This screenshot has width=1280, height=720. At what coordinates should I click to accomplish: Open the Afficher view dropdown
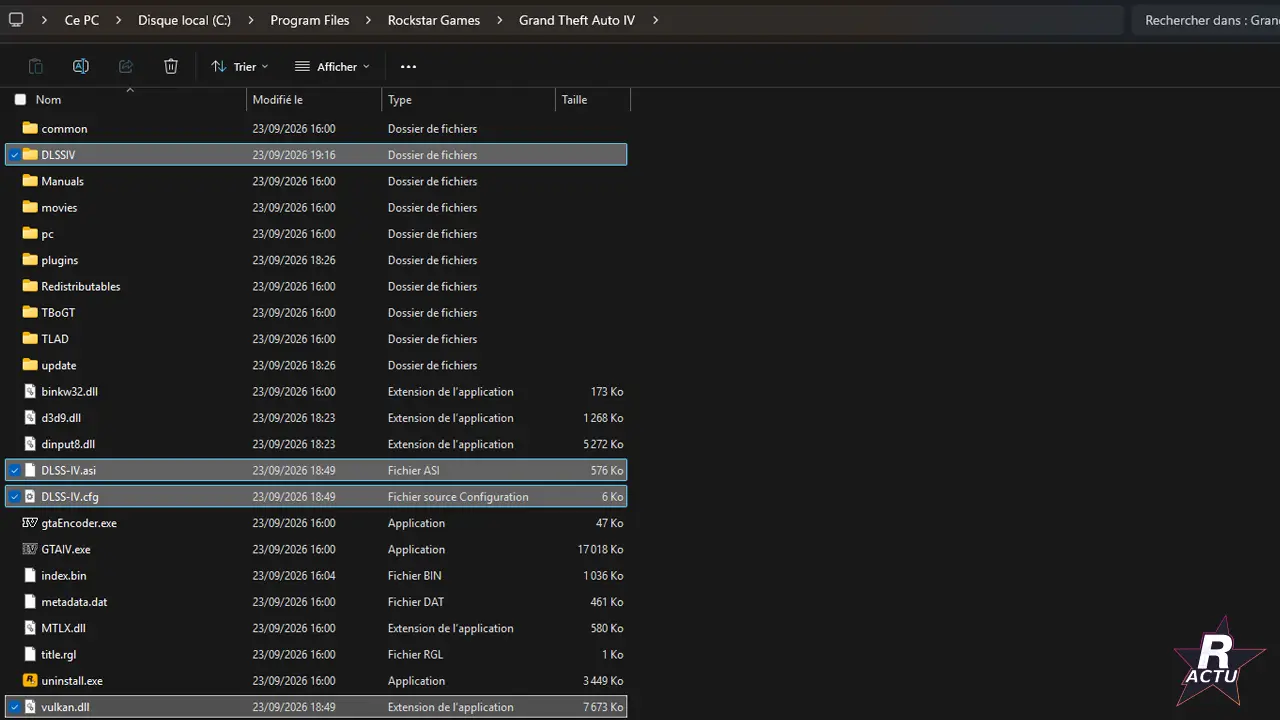[332, 66]
